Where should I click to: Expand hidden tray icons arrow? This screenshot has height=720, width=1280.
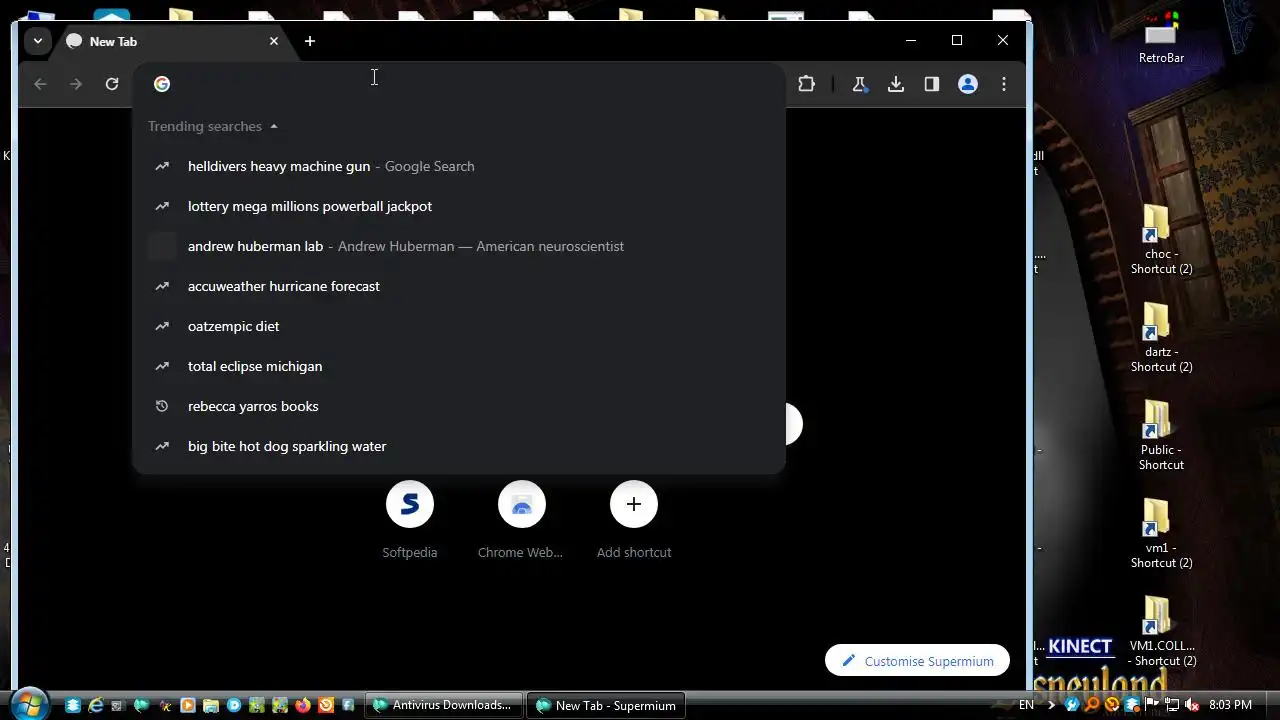pos(1051,705)
